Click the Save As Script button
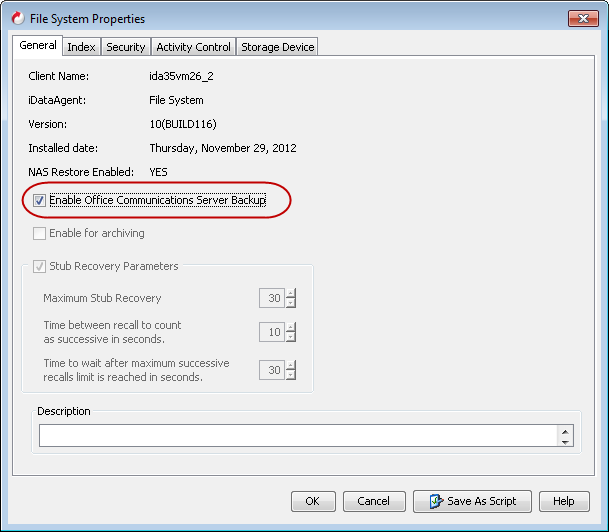609x532 pixels. [471, 501]
